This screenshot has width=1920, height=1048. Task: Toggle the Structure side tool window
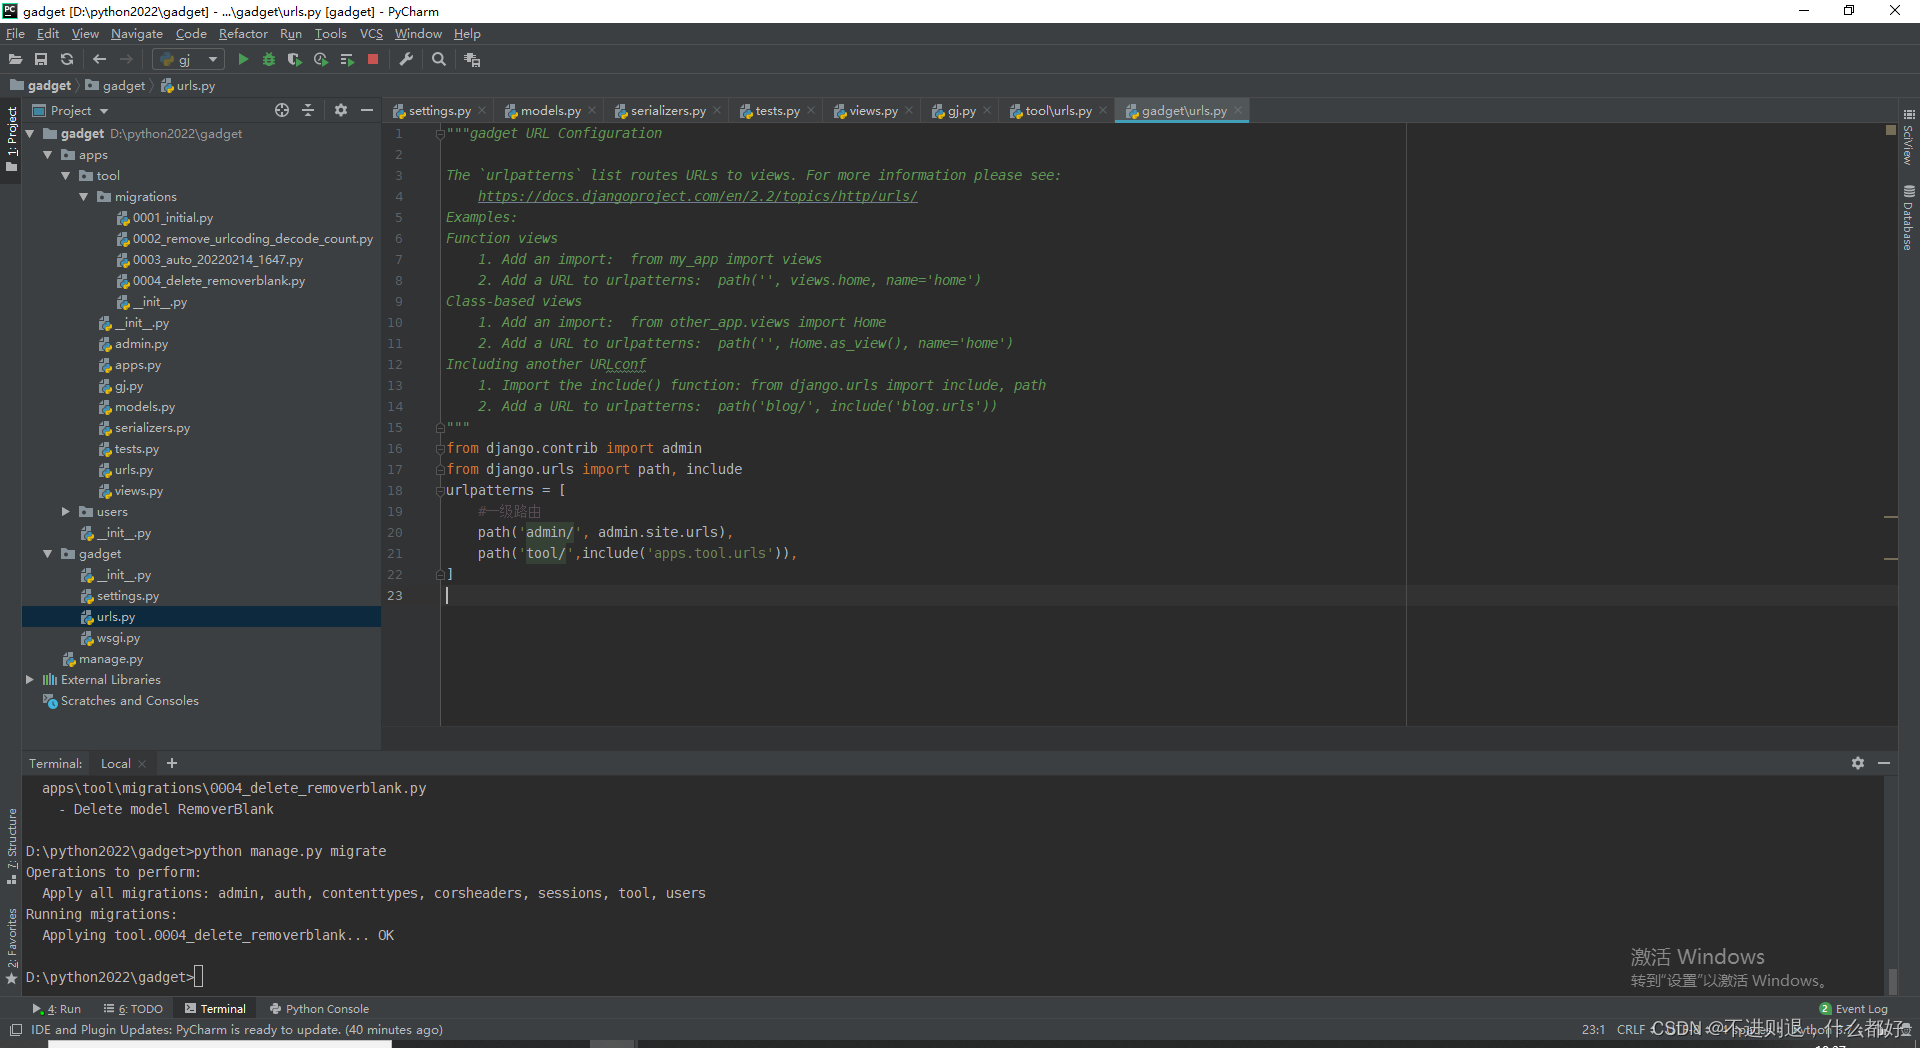12,846
